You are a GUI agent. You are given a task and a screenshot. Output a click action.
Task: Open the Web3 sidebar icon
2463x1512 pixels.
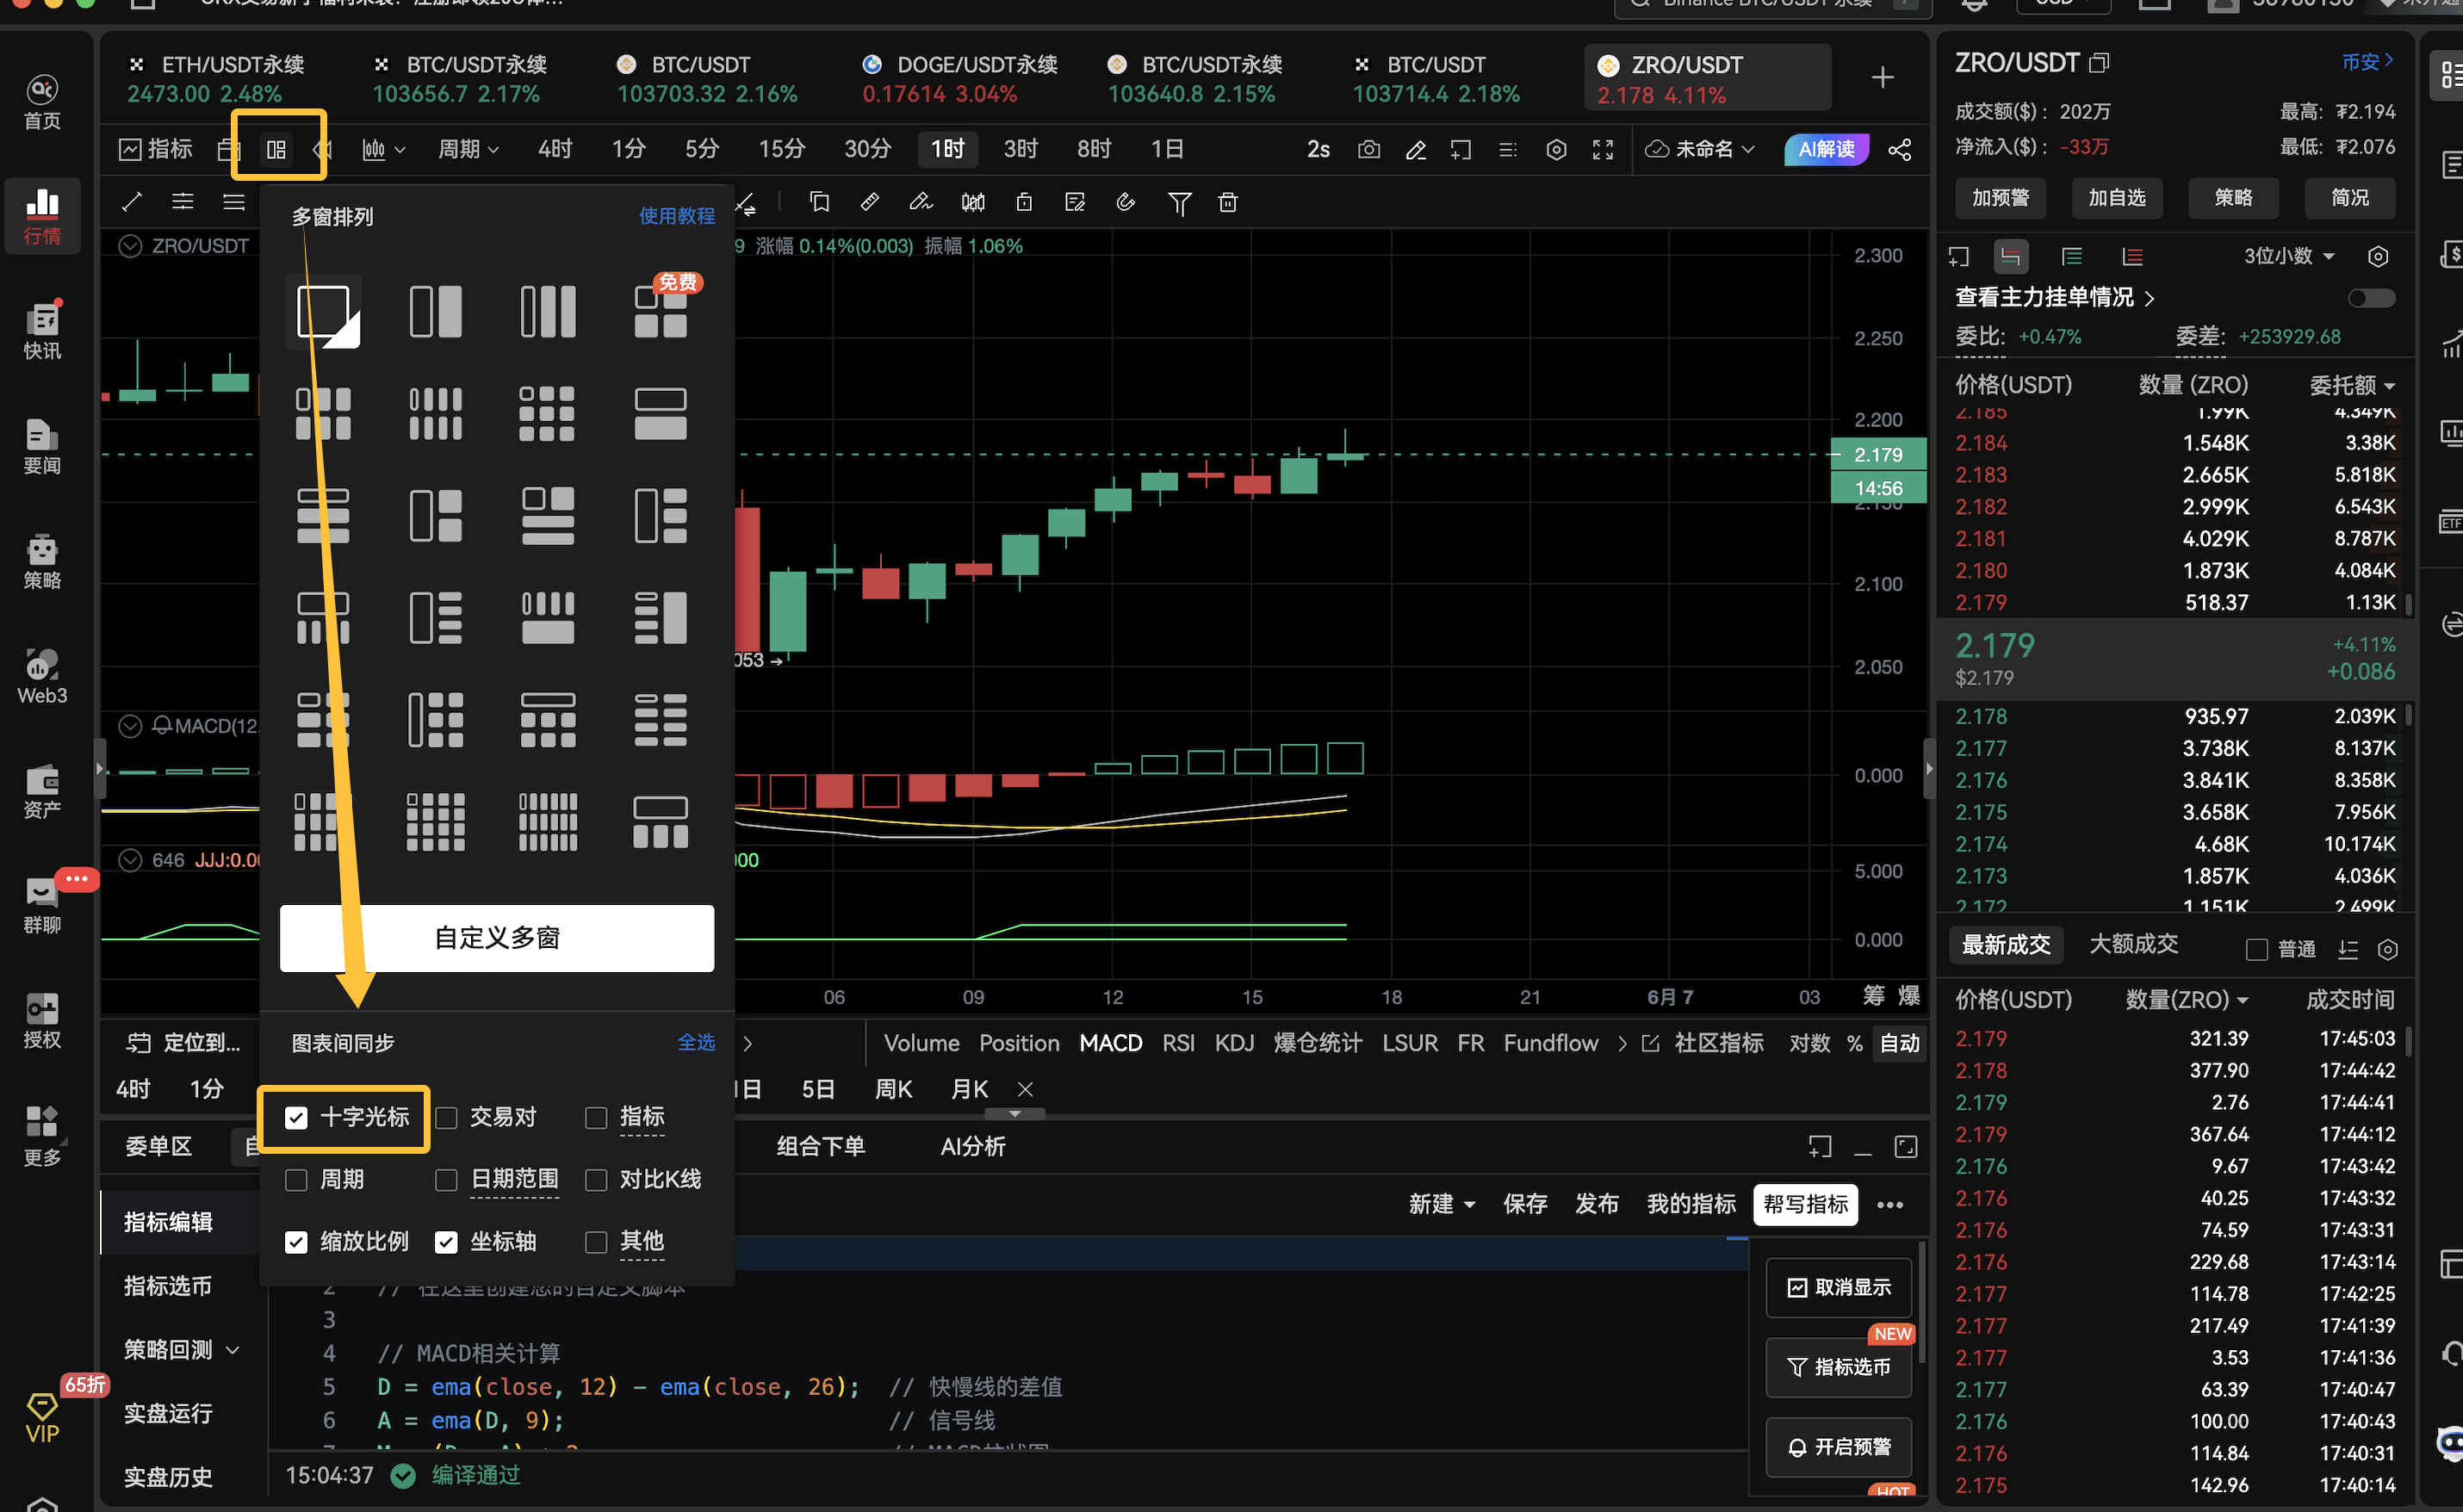42,676
